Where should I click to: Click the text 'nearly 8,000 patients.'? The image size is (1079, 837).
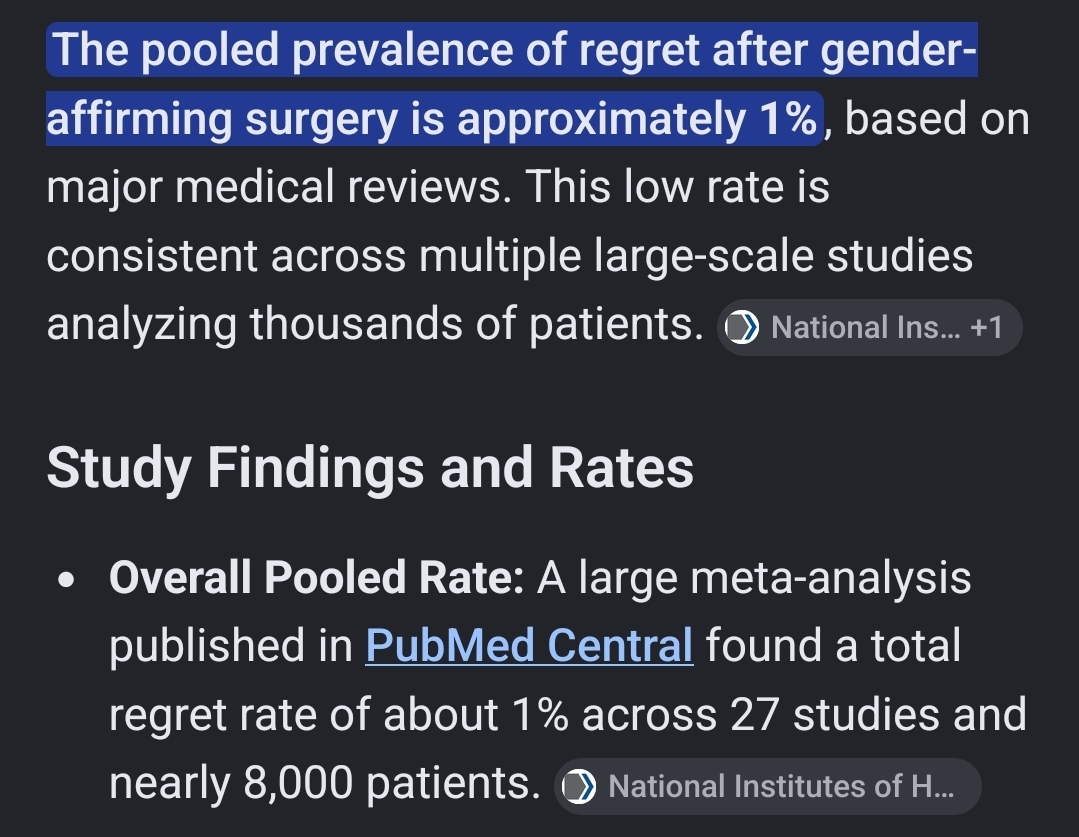[325, 783]
